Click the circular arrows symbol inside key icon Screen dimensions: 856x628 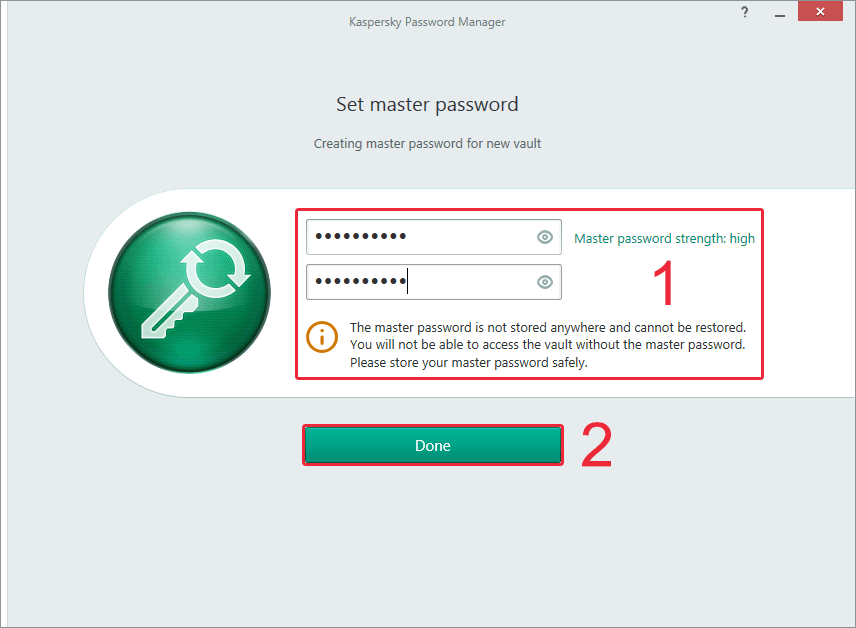(216, 268)
